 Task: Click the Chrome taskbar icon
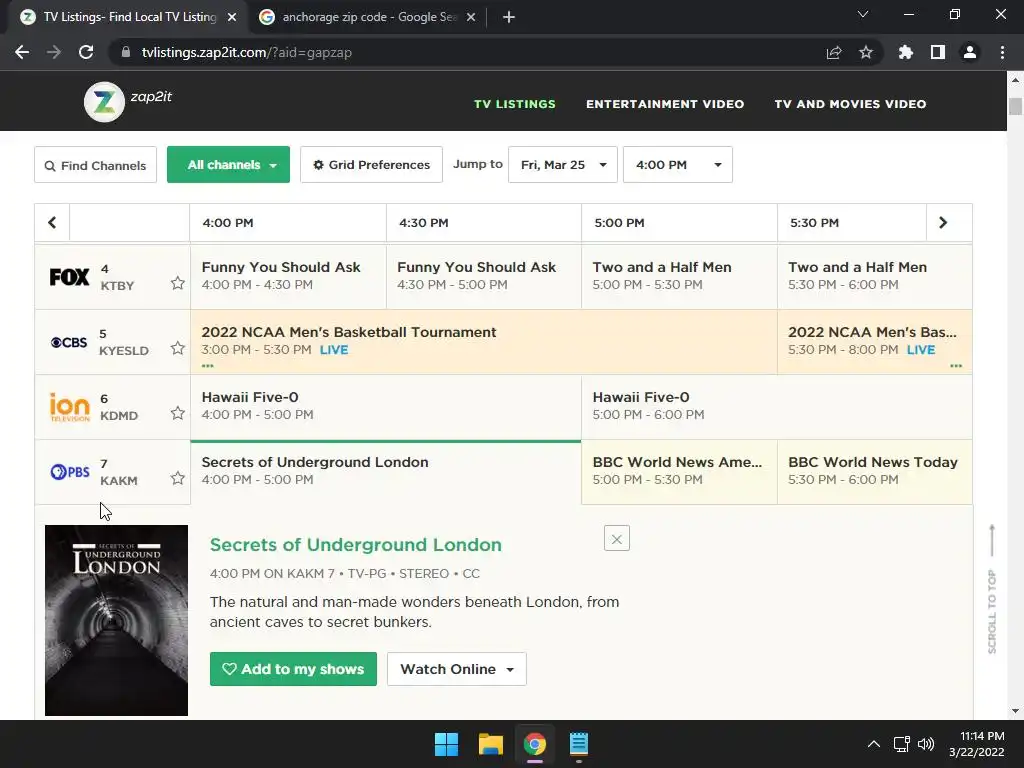(x=535, y=744)
